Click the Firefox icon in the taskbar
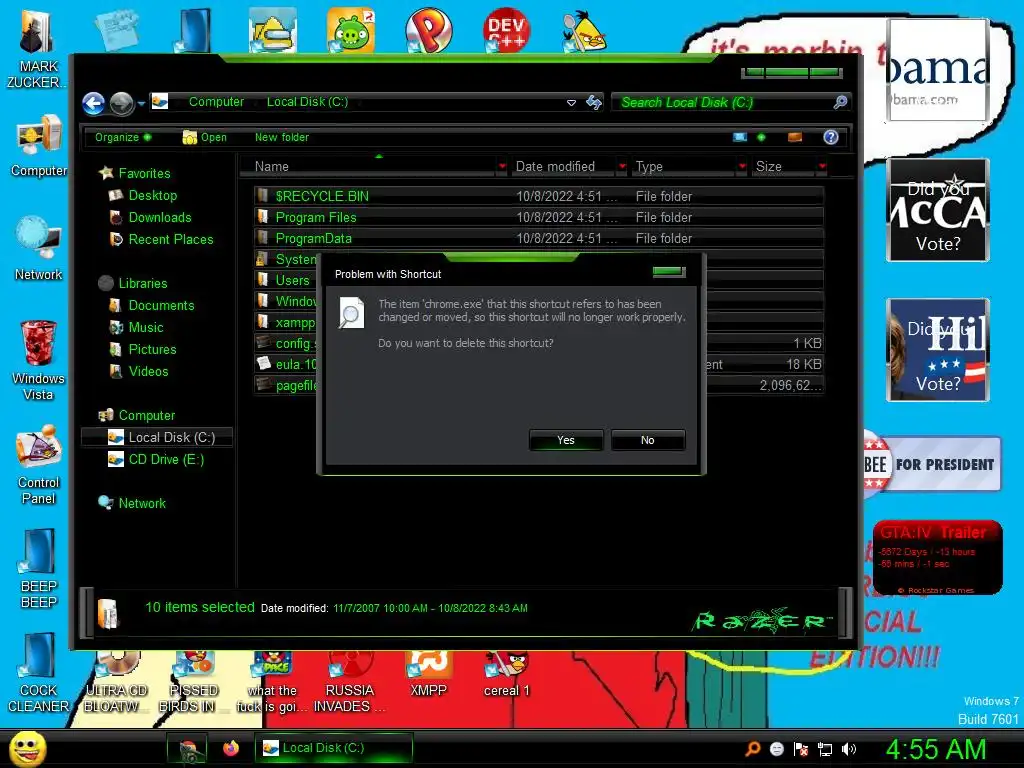 231,748
